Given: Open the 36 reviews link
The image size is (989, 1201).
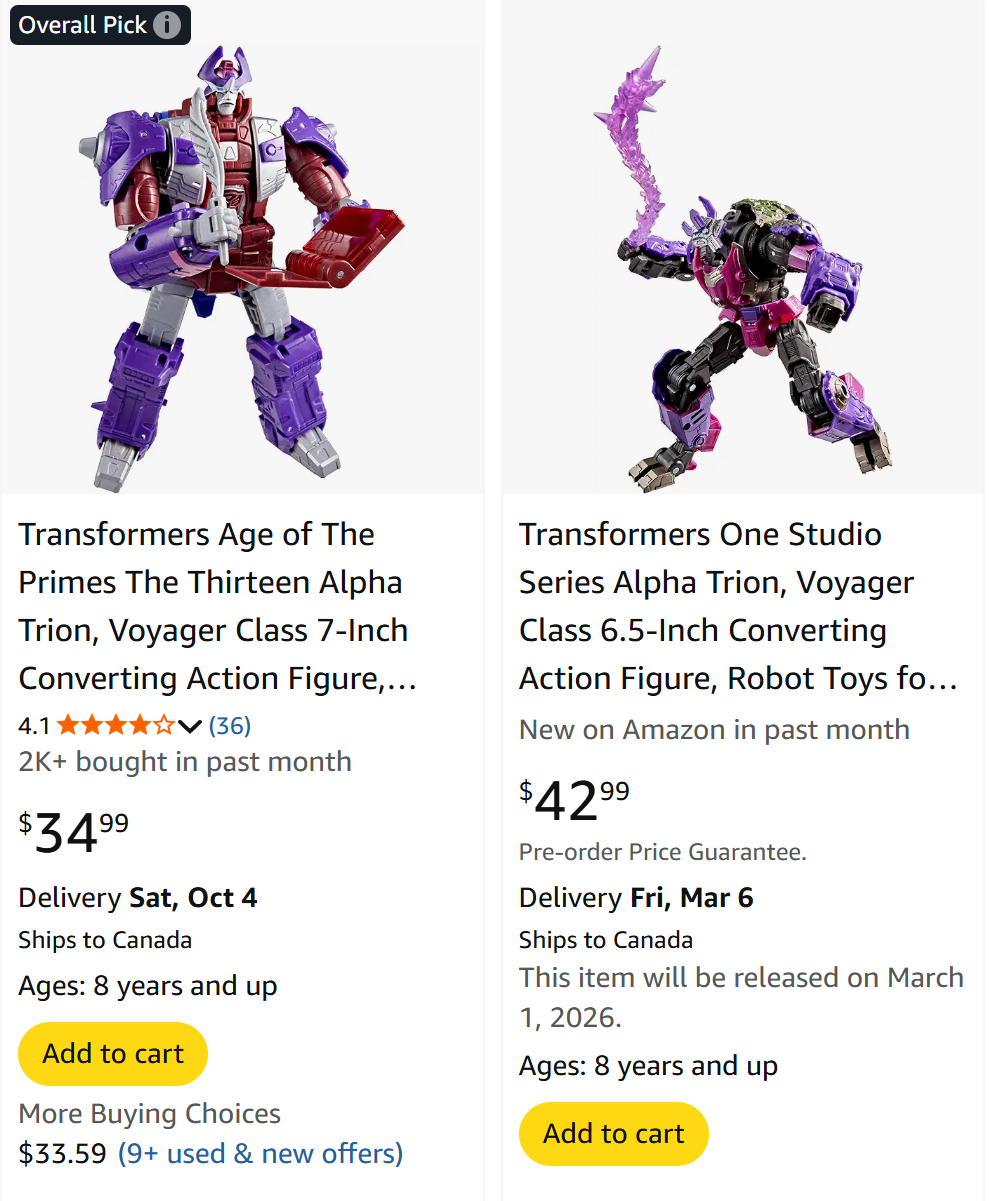Looking at the screenshot, I should 230,724.
